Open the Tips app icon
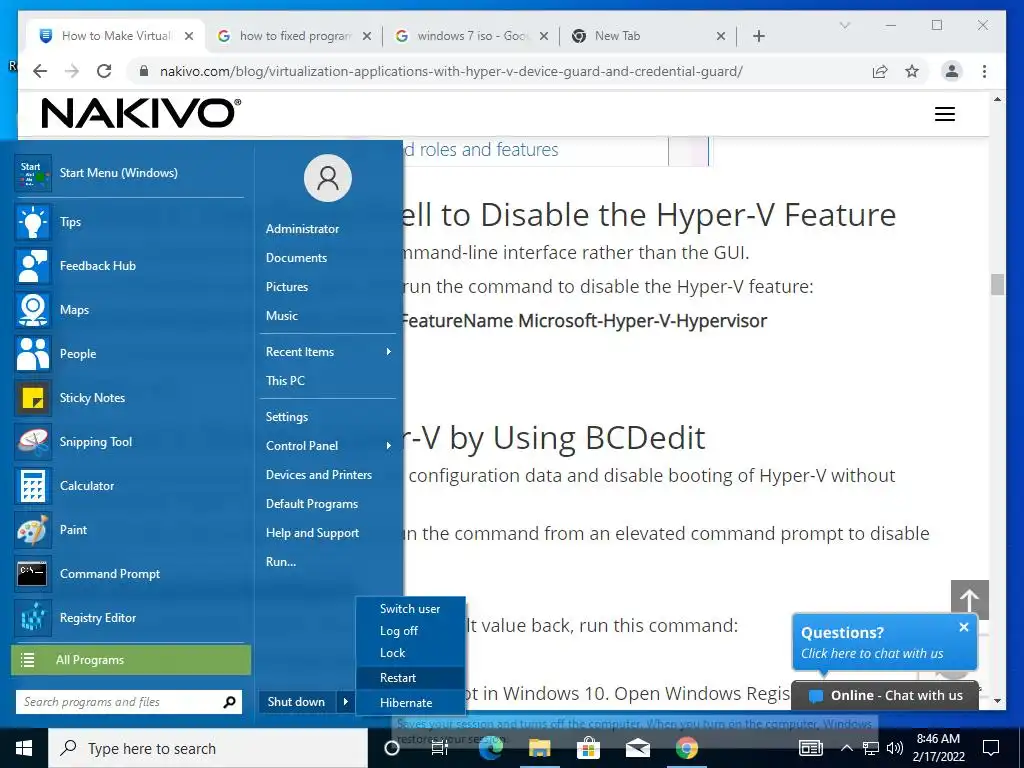Screen dimensions: 1024x768 coord(33,222)
